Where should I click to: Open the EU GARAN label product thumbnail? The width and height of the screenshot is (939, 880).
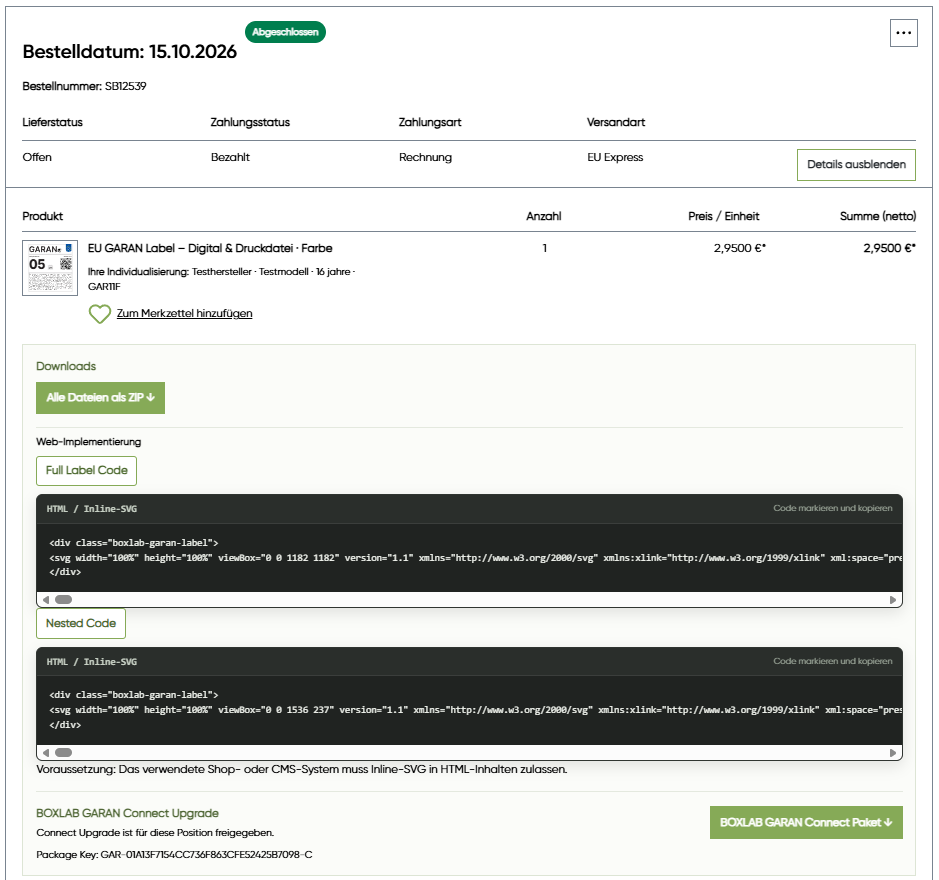(50, 268)
